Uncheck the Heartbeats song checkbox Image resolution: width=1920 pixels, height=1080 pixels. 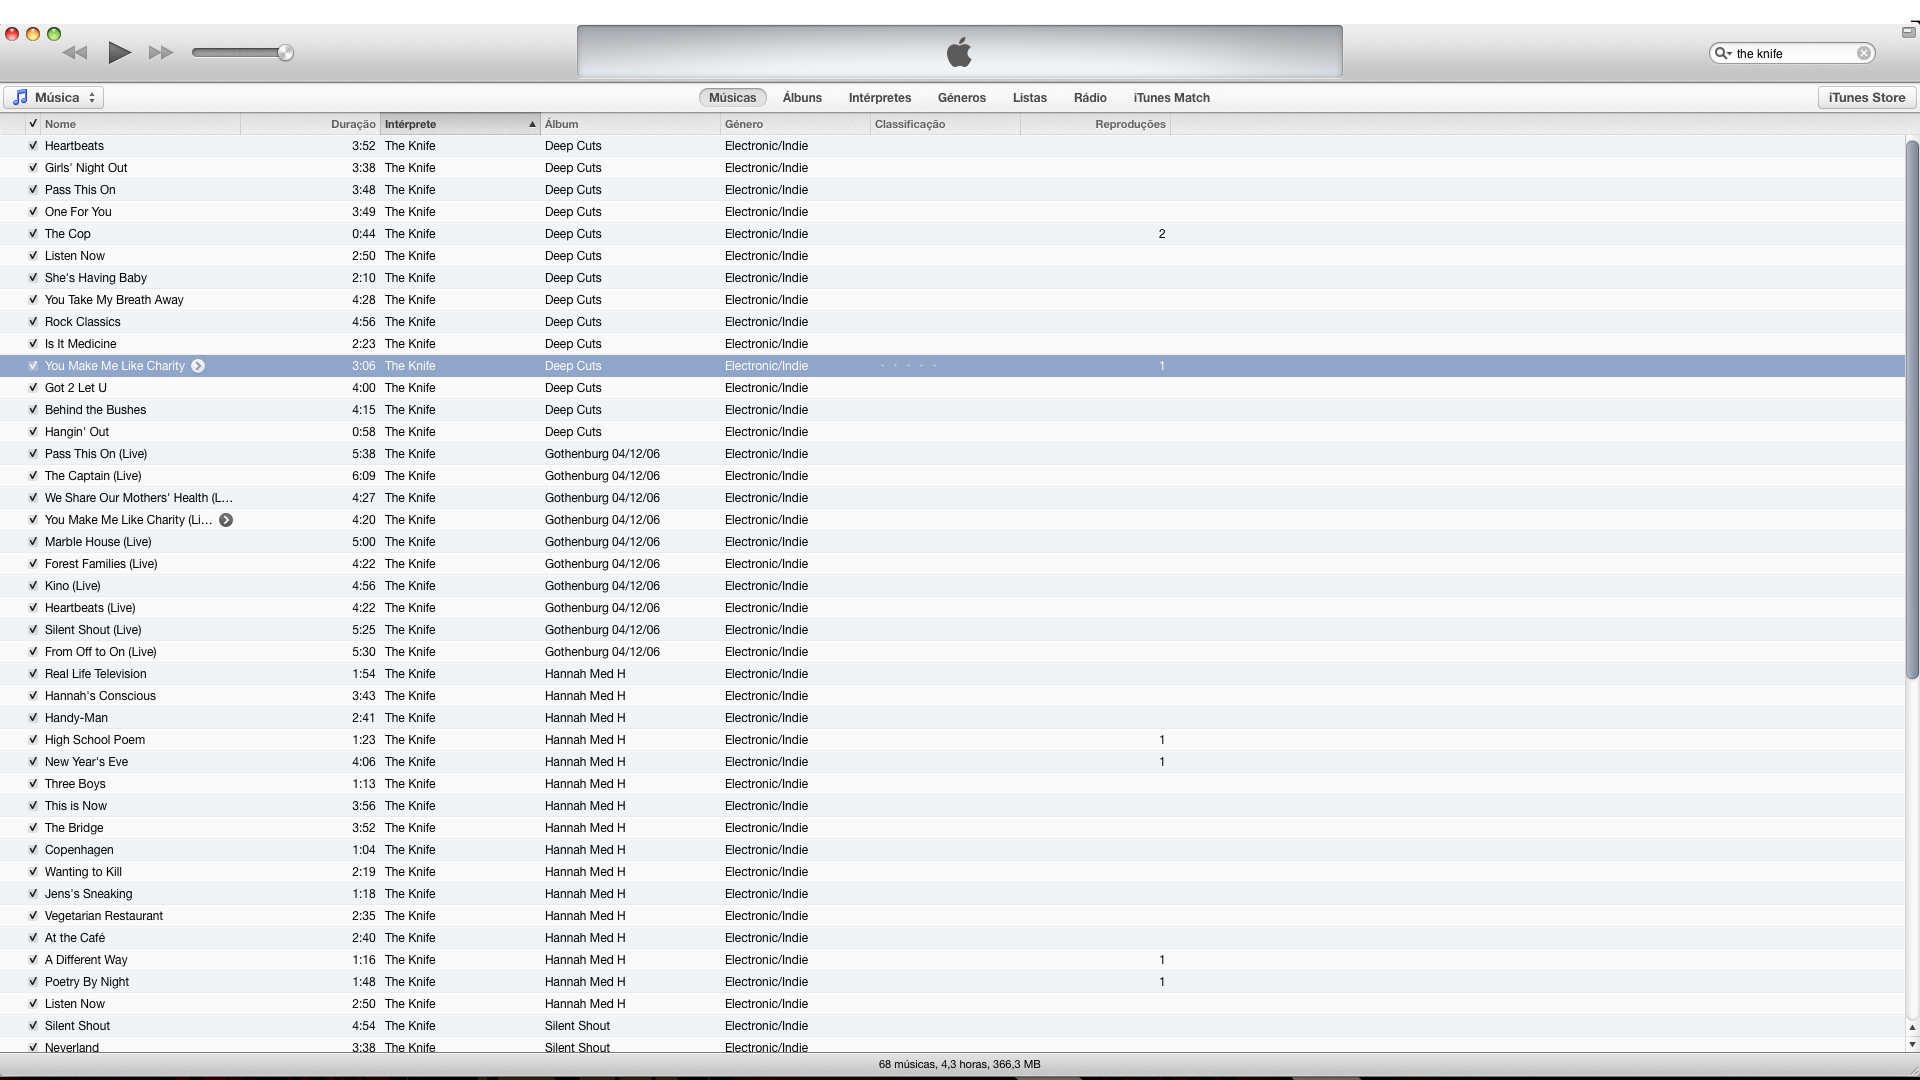33,146
